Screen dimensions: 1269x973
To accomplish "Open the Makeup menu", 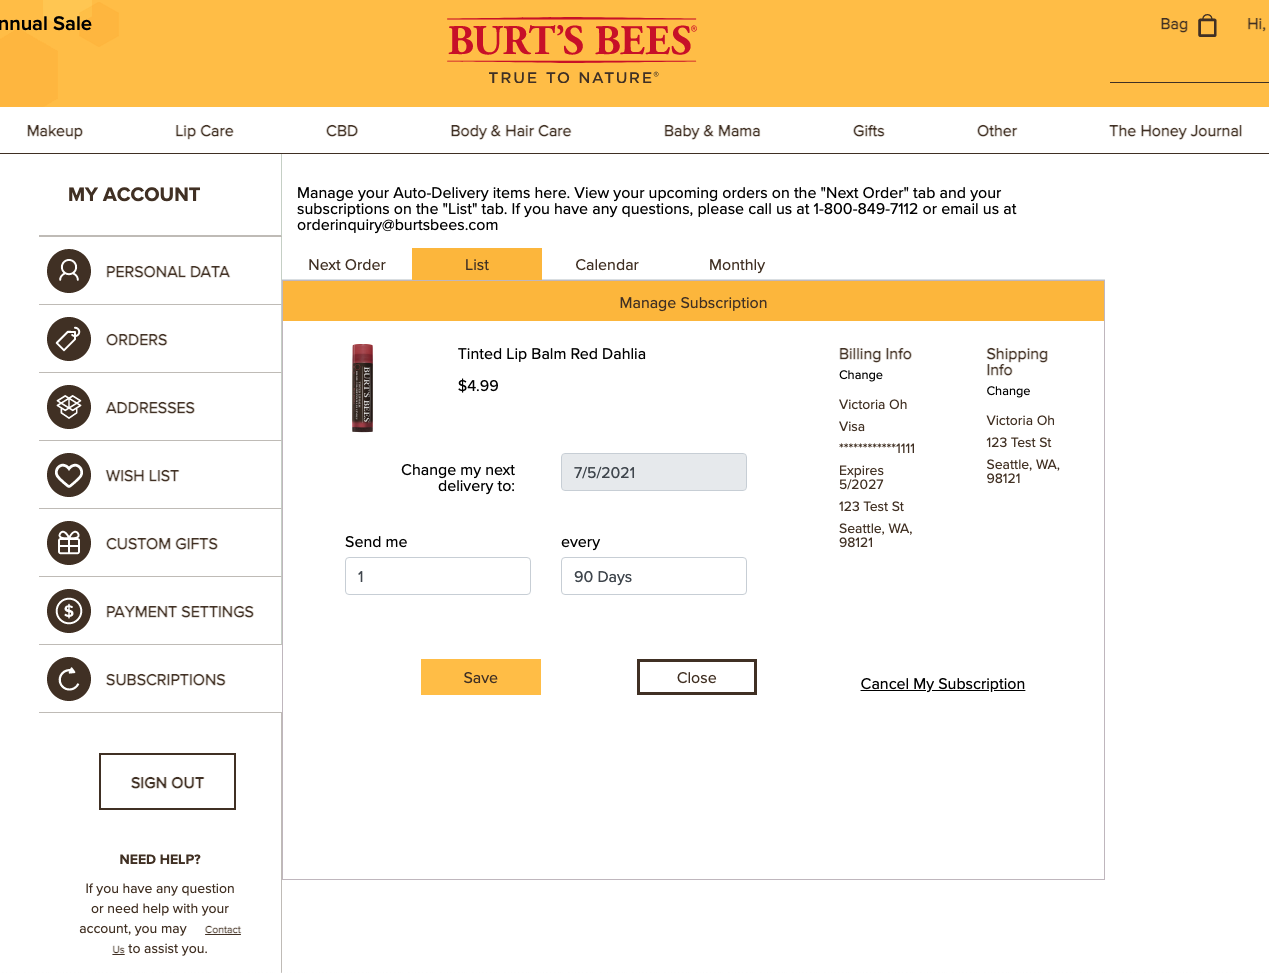I will (x=55, y=131).
